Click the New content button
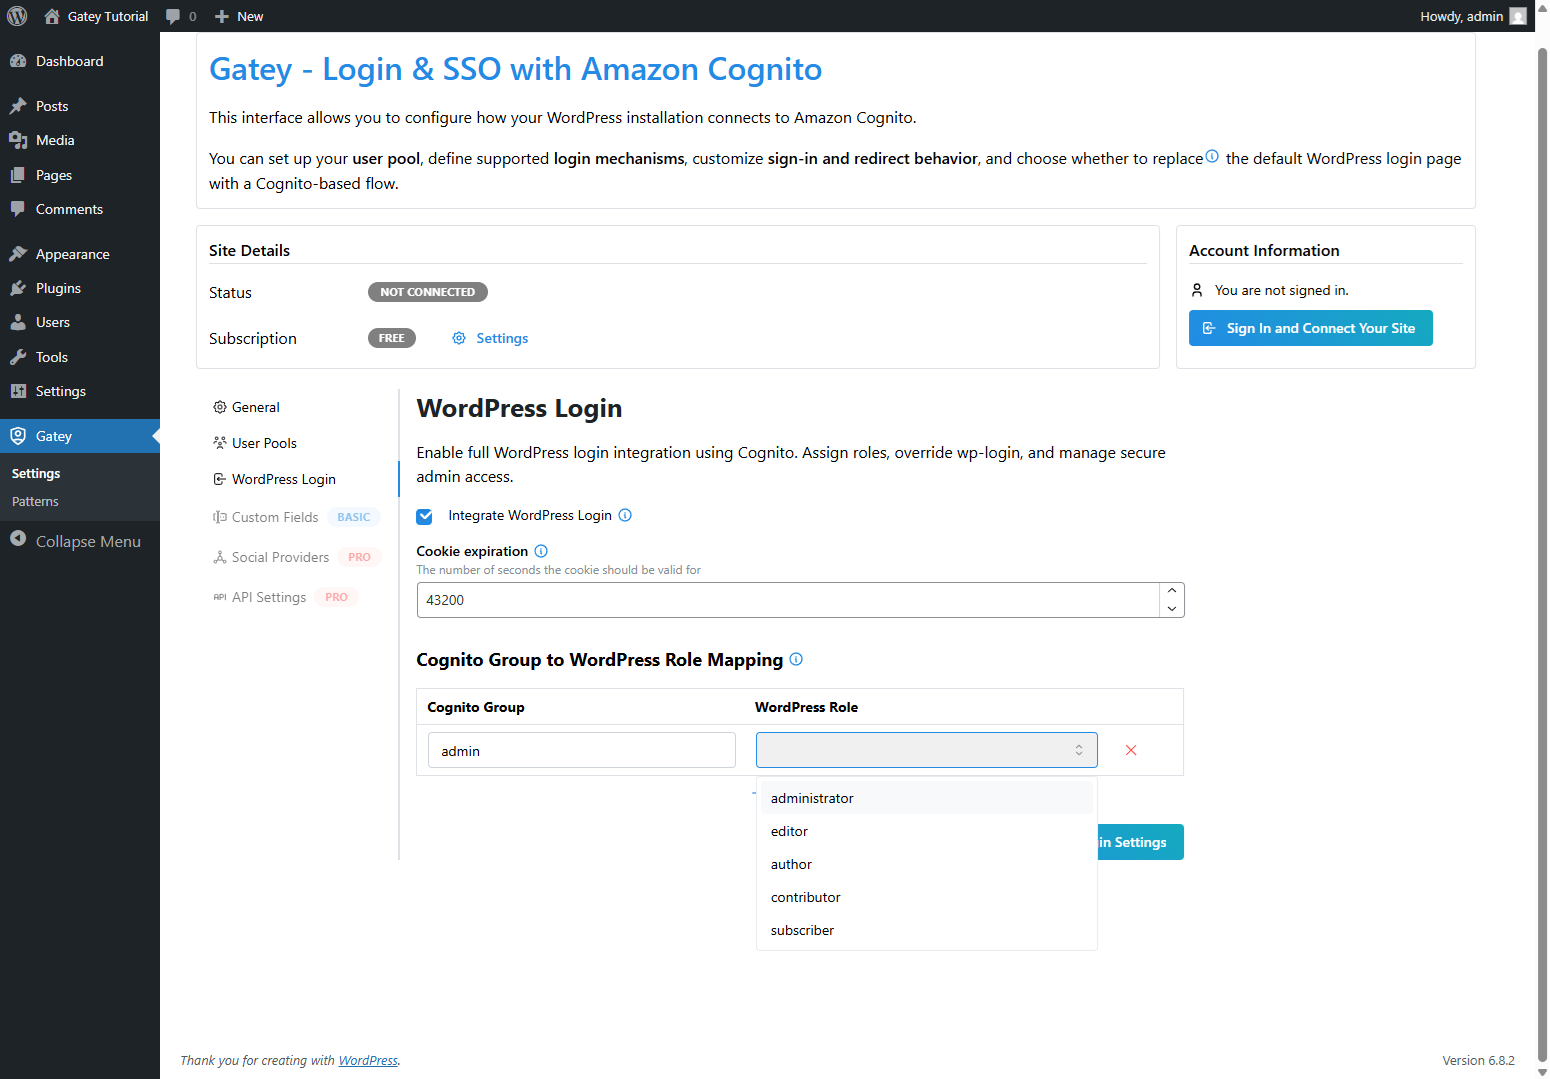The height and width of the screenshot is (1079, 1550). [x=239, y=16]
